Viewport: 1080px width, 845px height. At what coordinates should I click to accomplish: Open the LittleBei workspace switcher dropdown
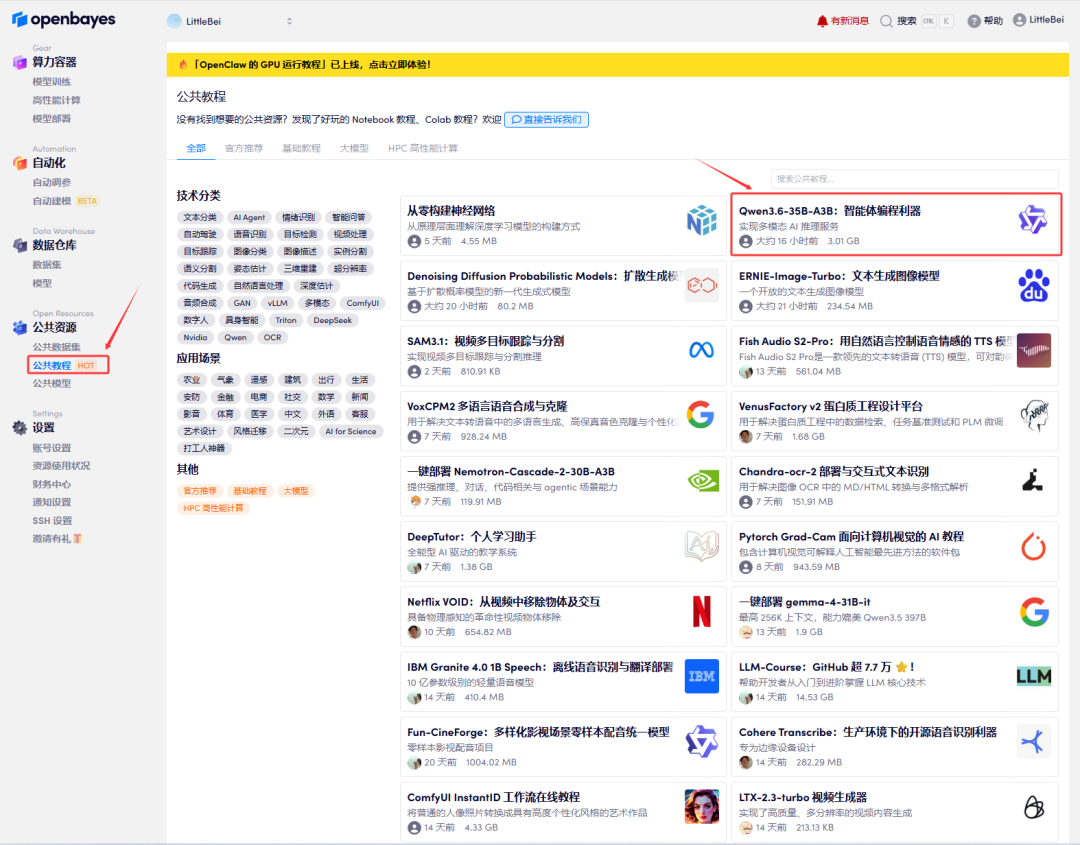point(230,21)
